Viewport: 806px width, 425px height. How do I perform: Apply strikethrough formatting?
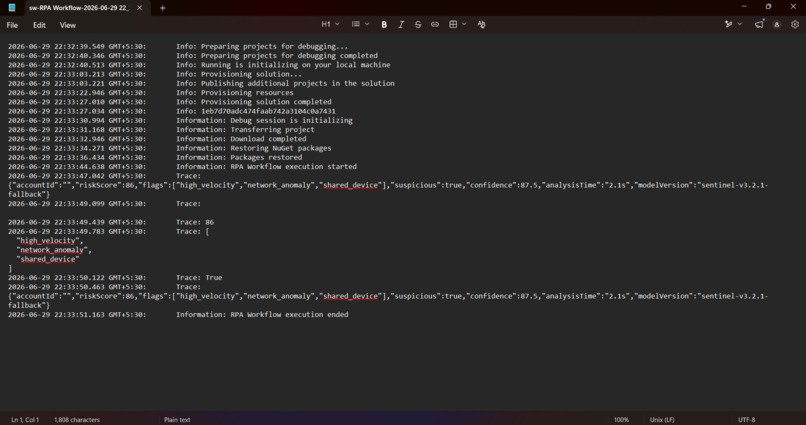click(x=418, y=25)
